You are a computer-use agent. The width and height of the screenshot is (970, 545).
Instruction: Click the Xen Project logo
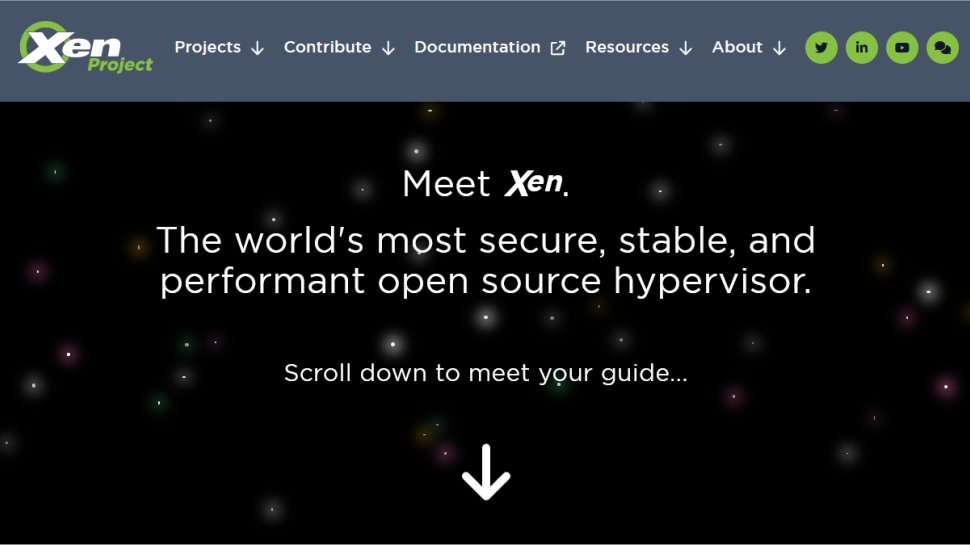click(x=85, y=47)
